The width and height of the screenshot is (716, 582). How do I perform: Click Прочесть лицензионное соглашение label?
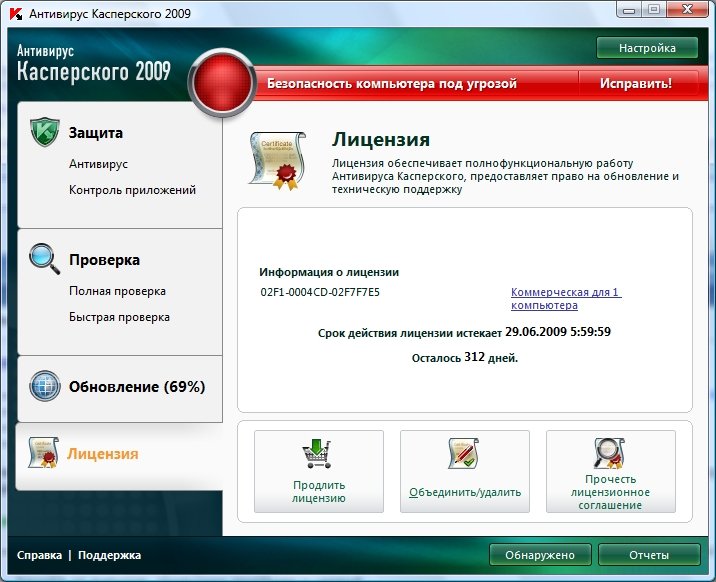[611, 492]
